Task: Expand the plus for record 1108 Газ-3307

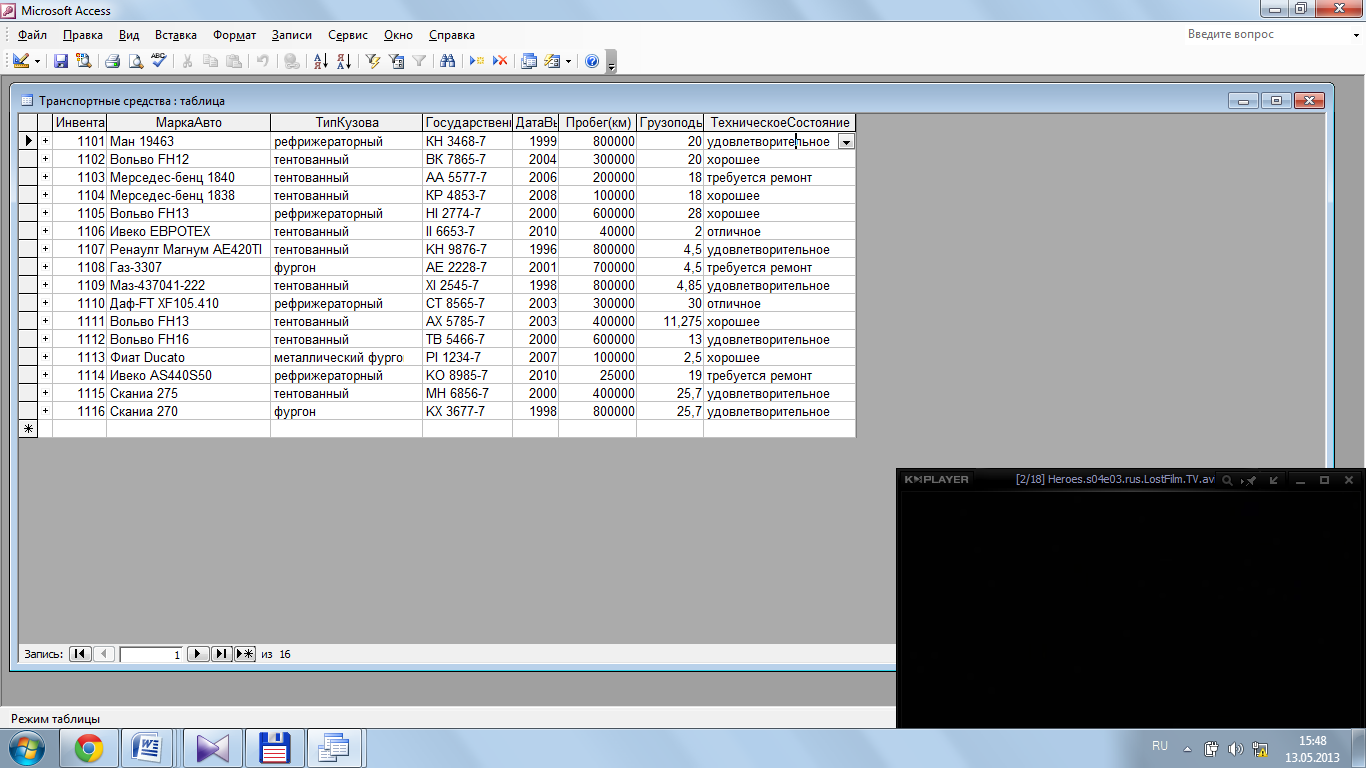Action: coord(45,268)
